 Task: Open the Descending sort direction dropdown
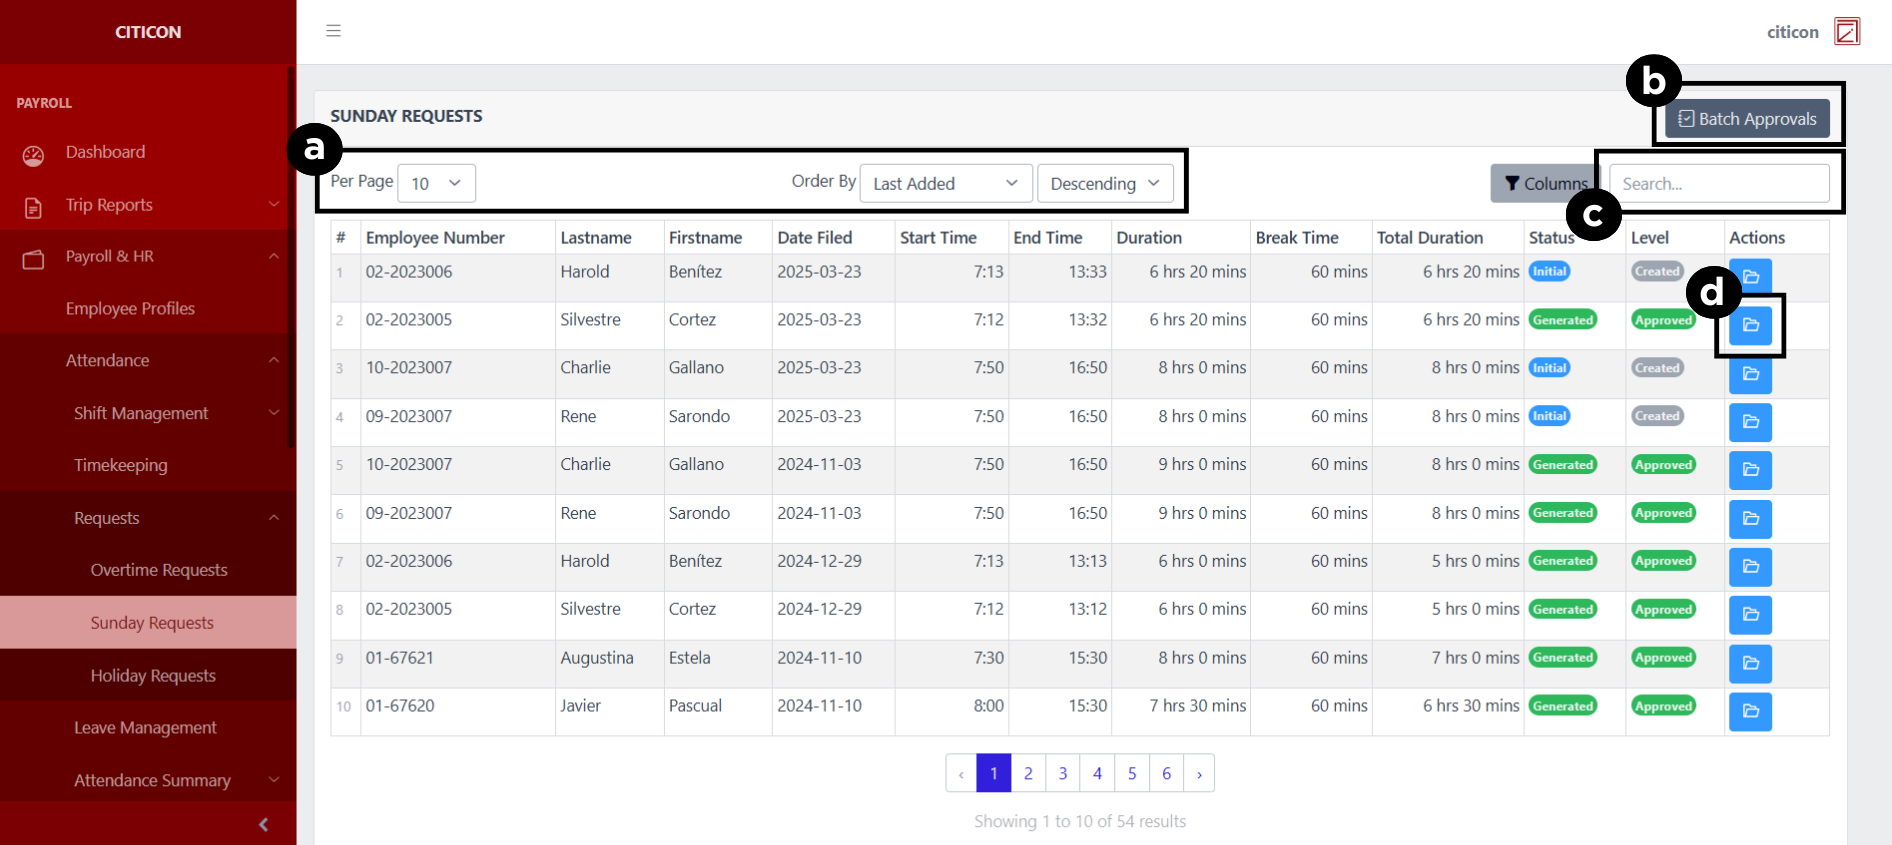[1104, 183]
